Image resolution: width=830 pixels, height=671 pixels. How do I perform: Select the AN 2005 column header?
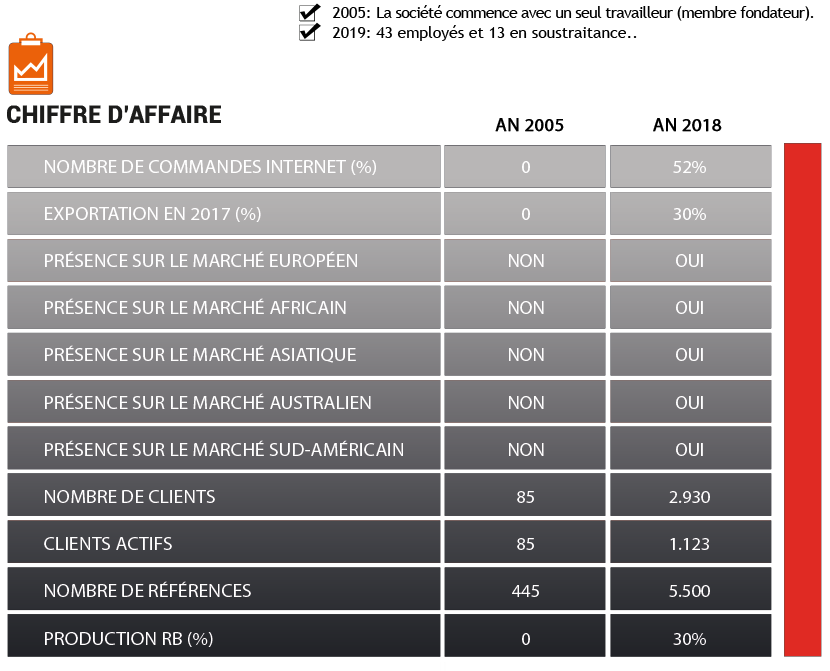[x=529, y=125]
